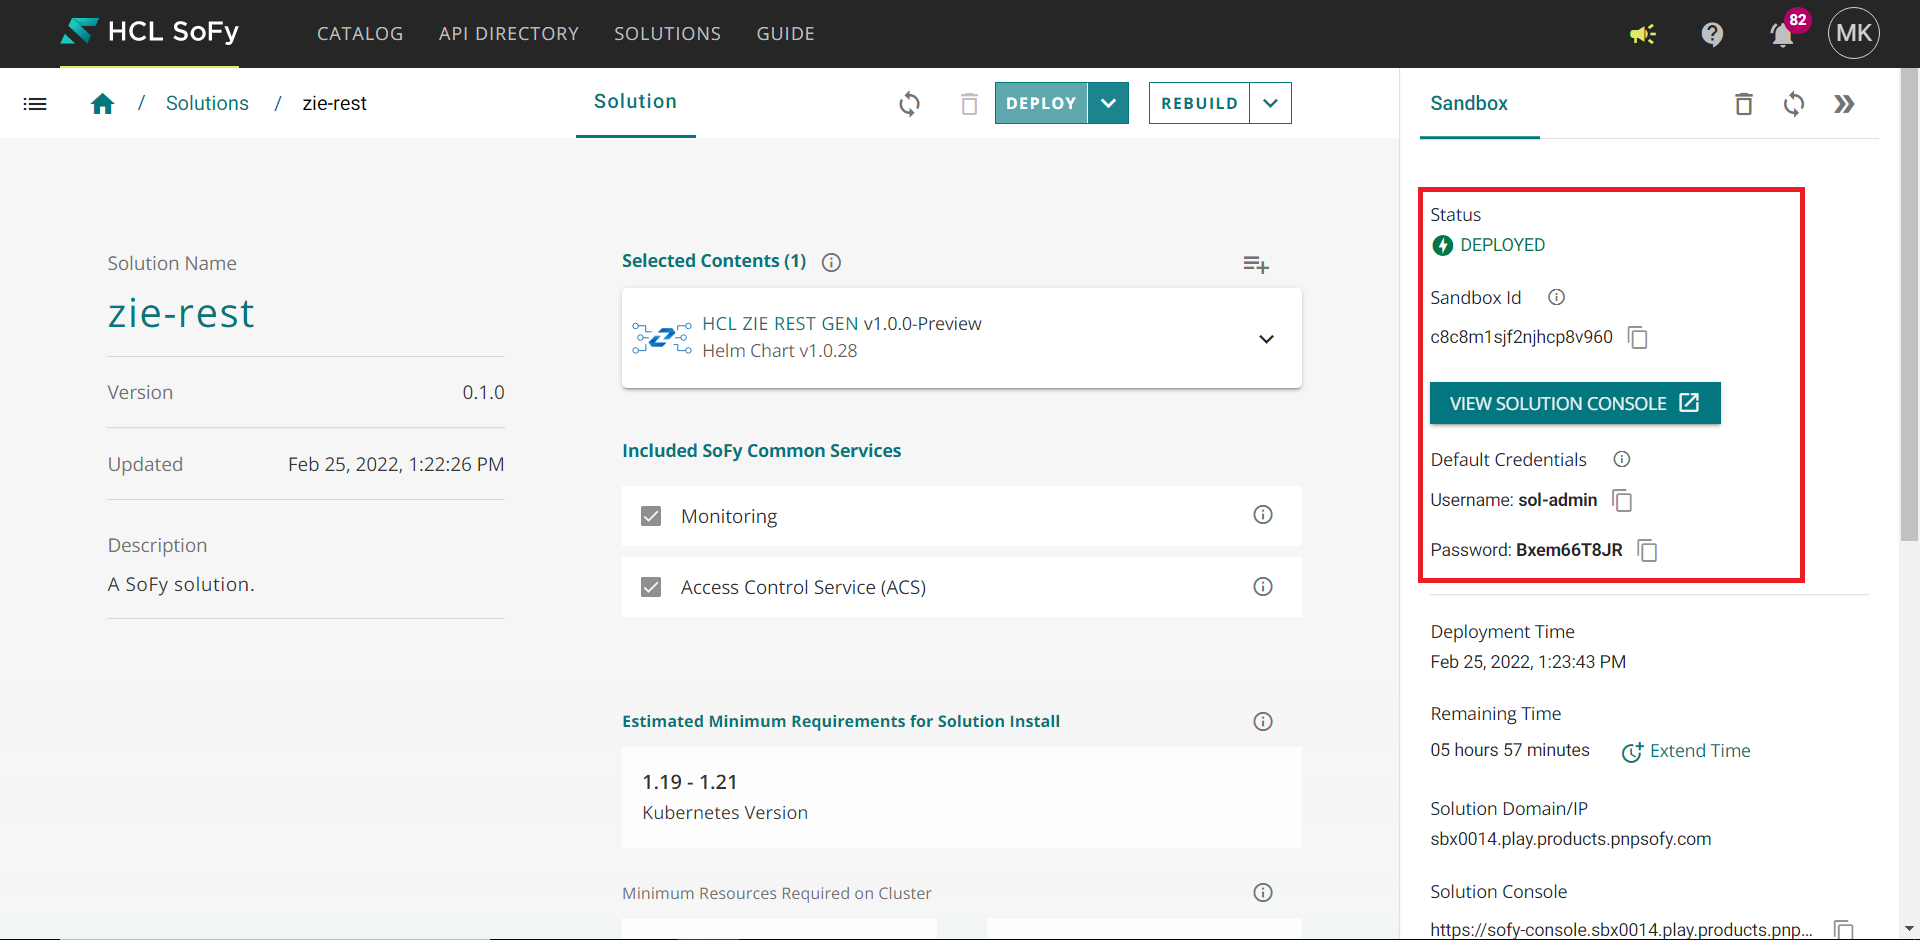
Task: Click the Extend Time link
Action: (1686, 751)
